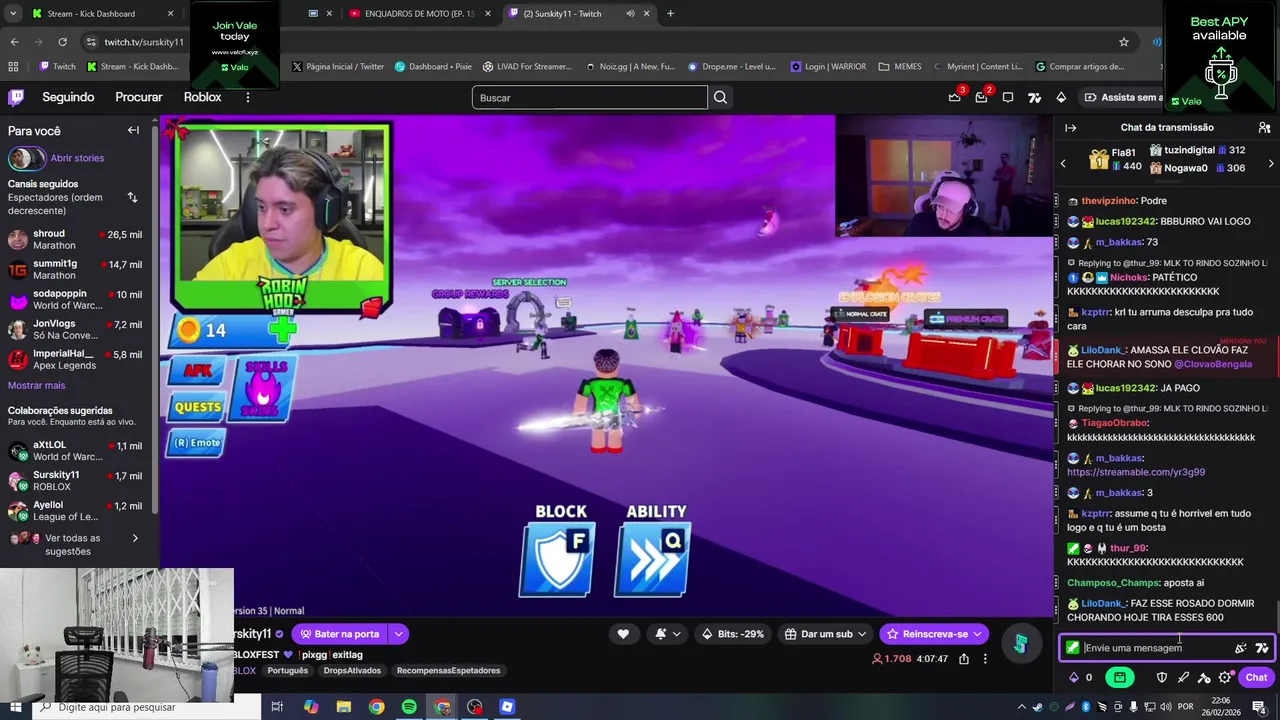
Task: Open the channel points diamond balance
Action: 1080,677
